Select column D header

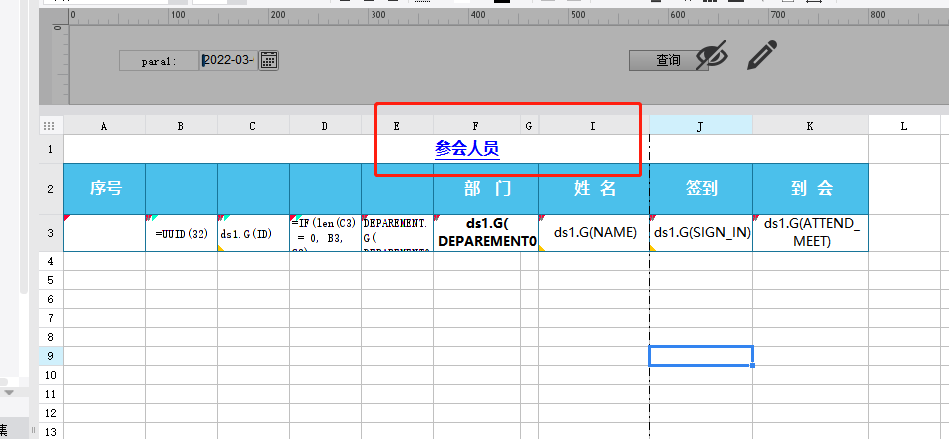click(x=325, y=126)
